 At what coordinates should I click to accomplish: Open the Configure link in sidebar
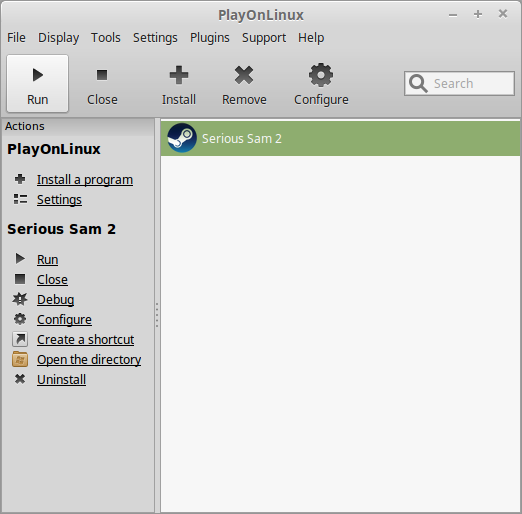[x=64, y=320]
